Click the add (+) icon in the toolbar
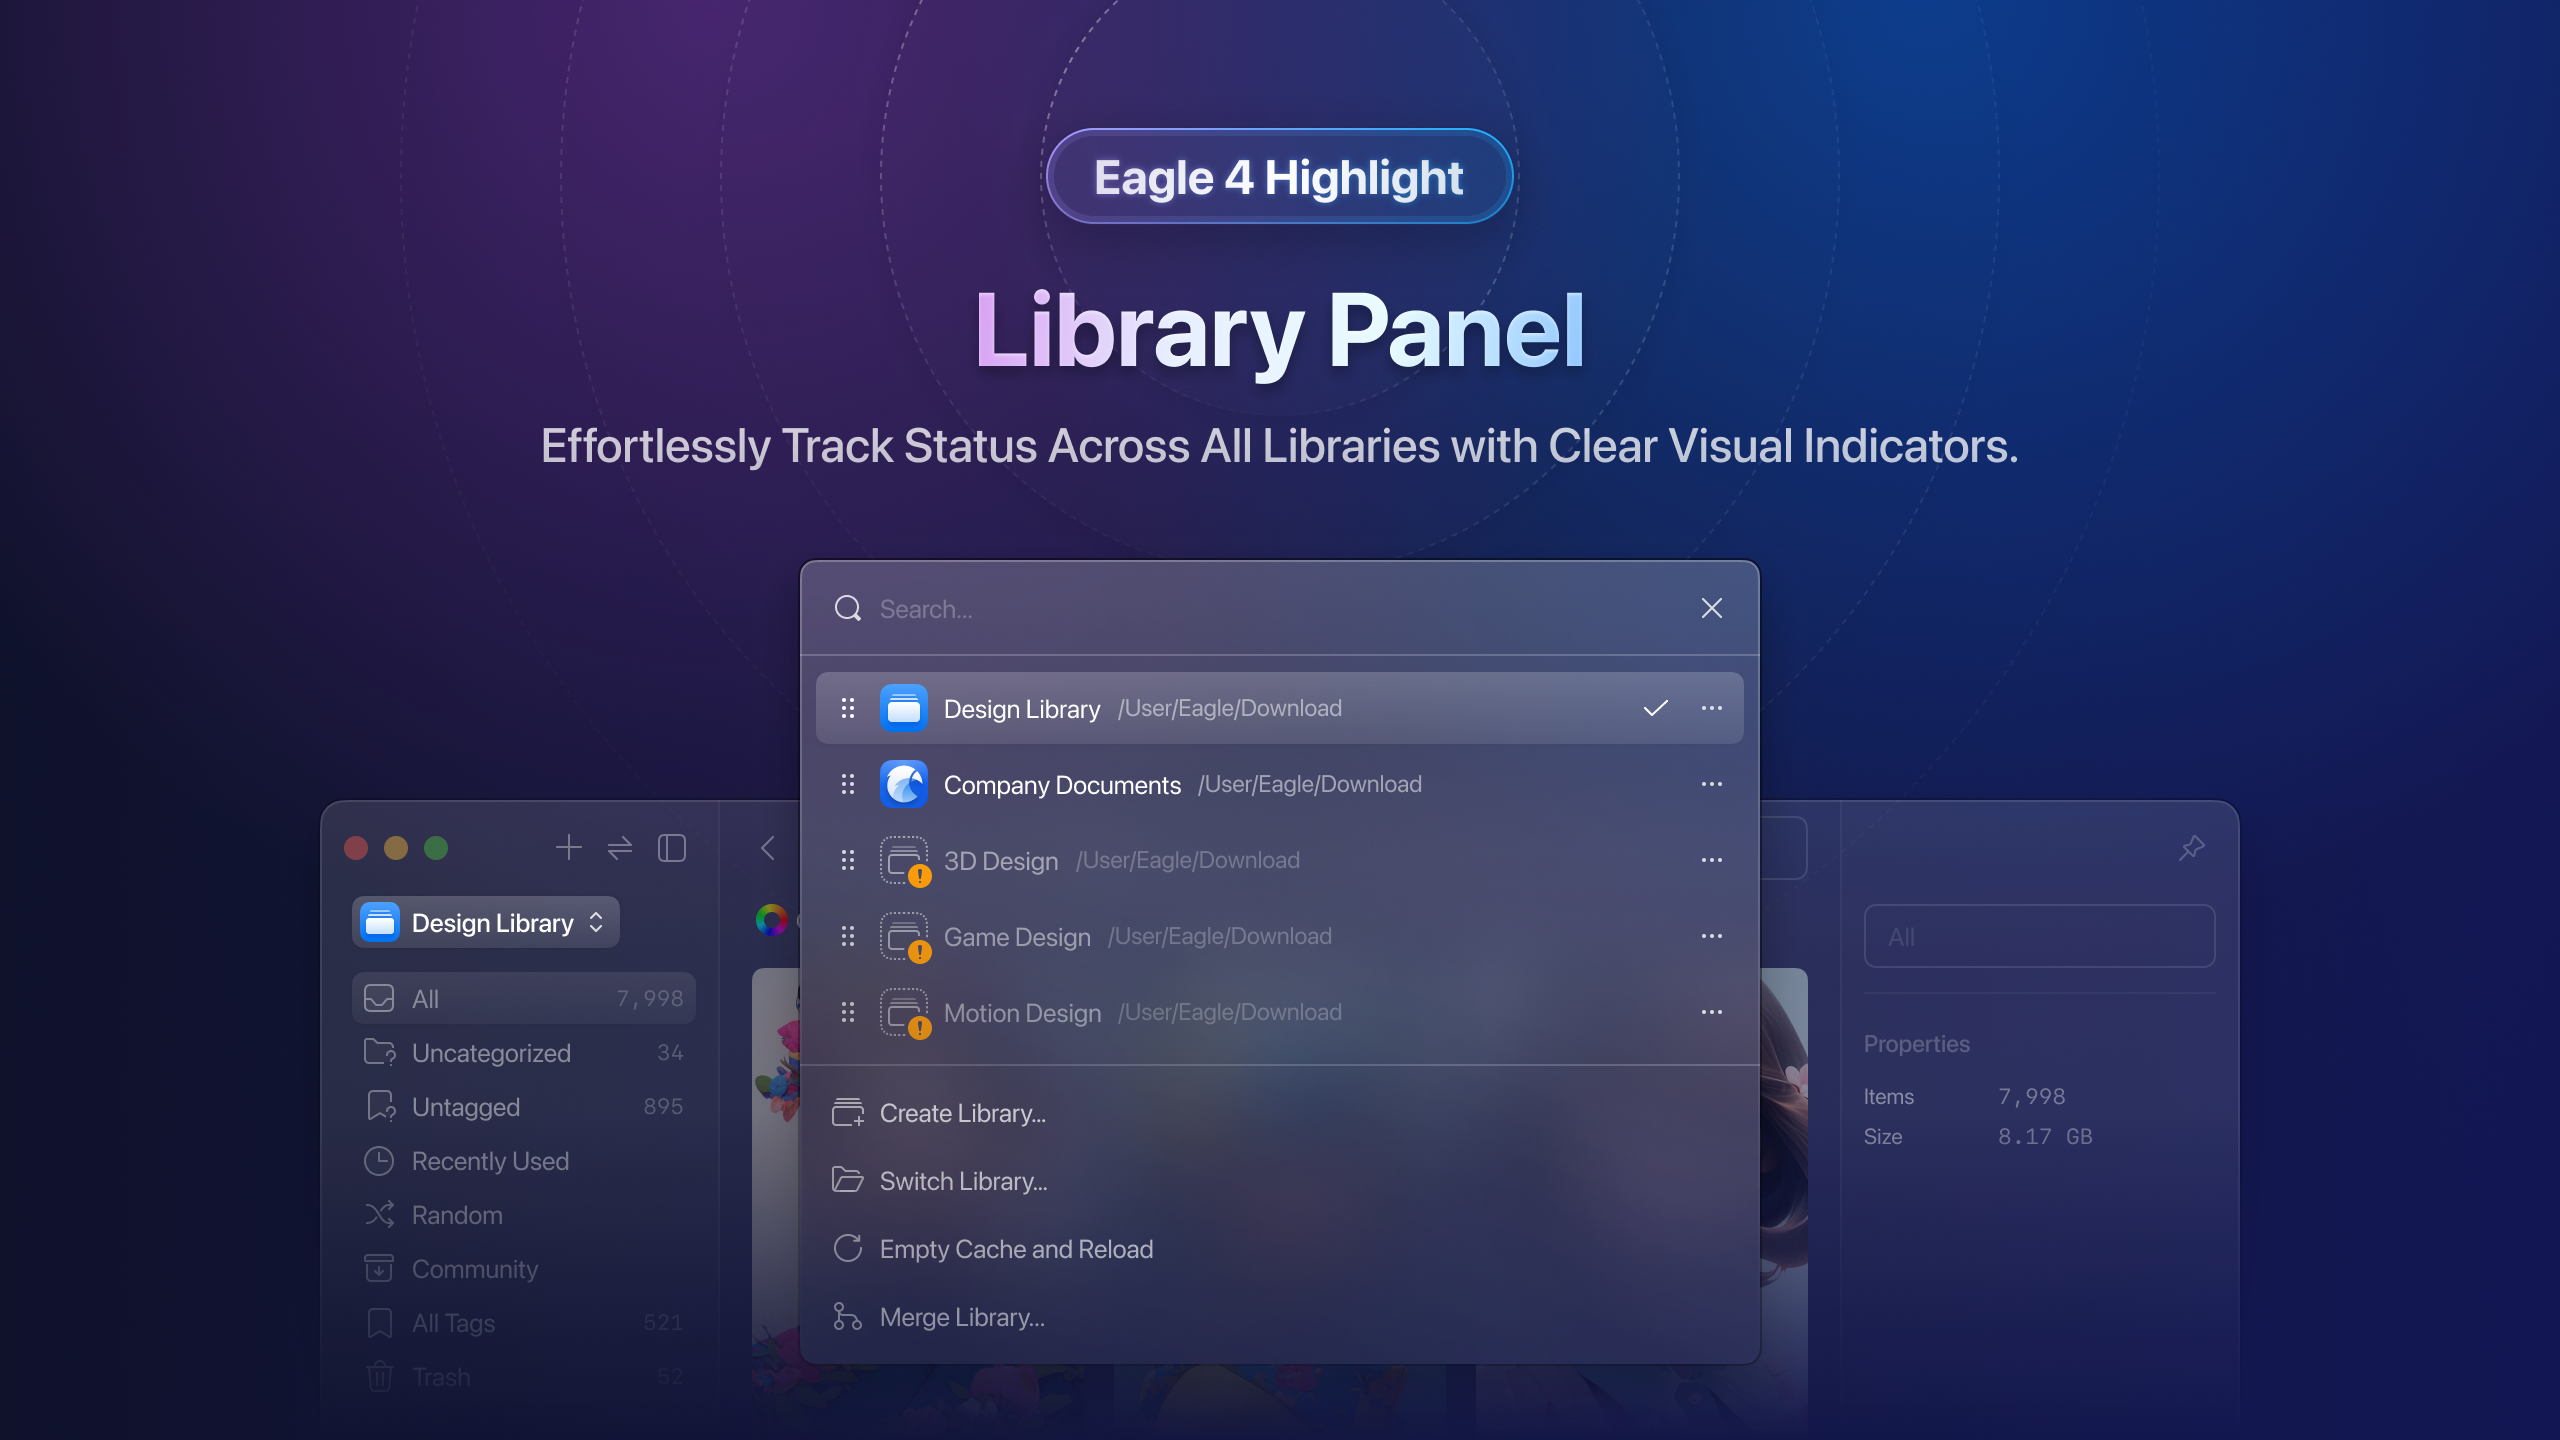The height and width of the screenshot is (1440, 2560). [x=568, y=847]
